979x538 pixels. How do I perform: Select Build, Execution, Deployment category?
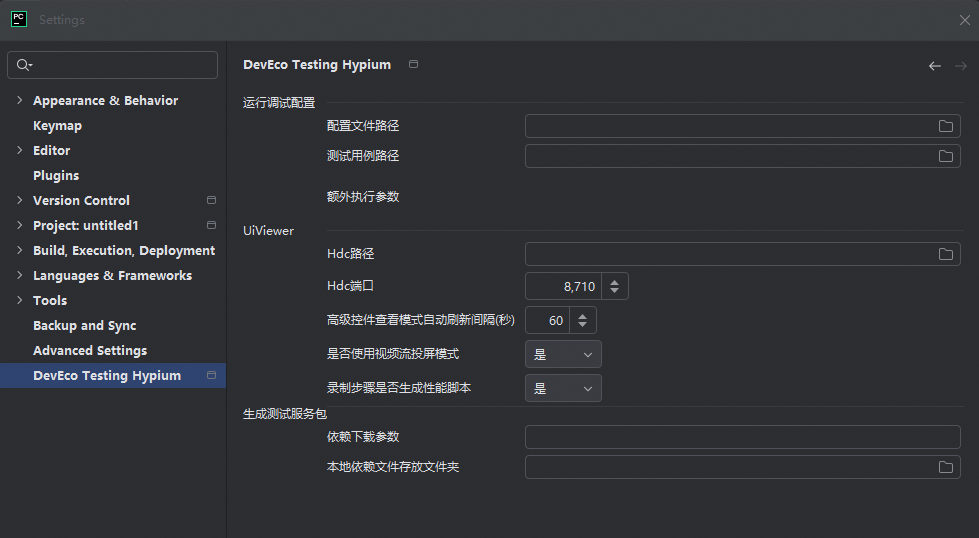tap(124, 250)
